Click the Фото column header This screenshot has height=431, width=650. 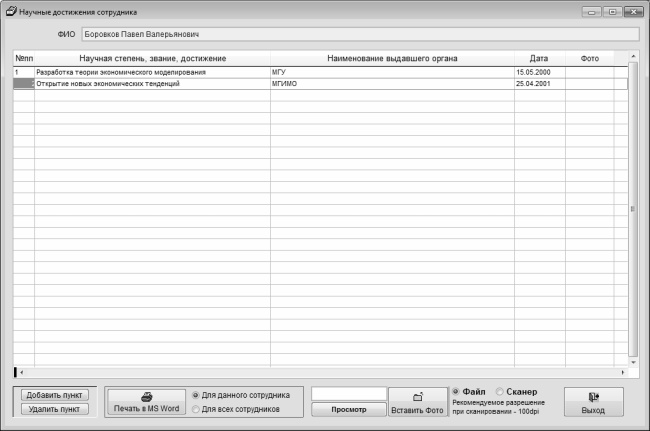click(x=589, y=59)
